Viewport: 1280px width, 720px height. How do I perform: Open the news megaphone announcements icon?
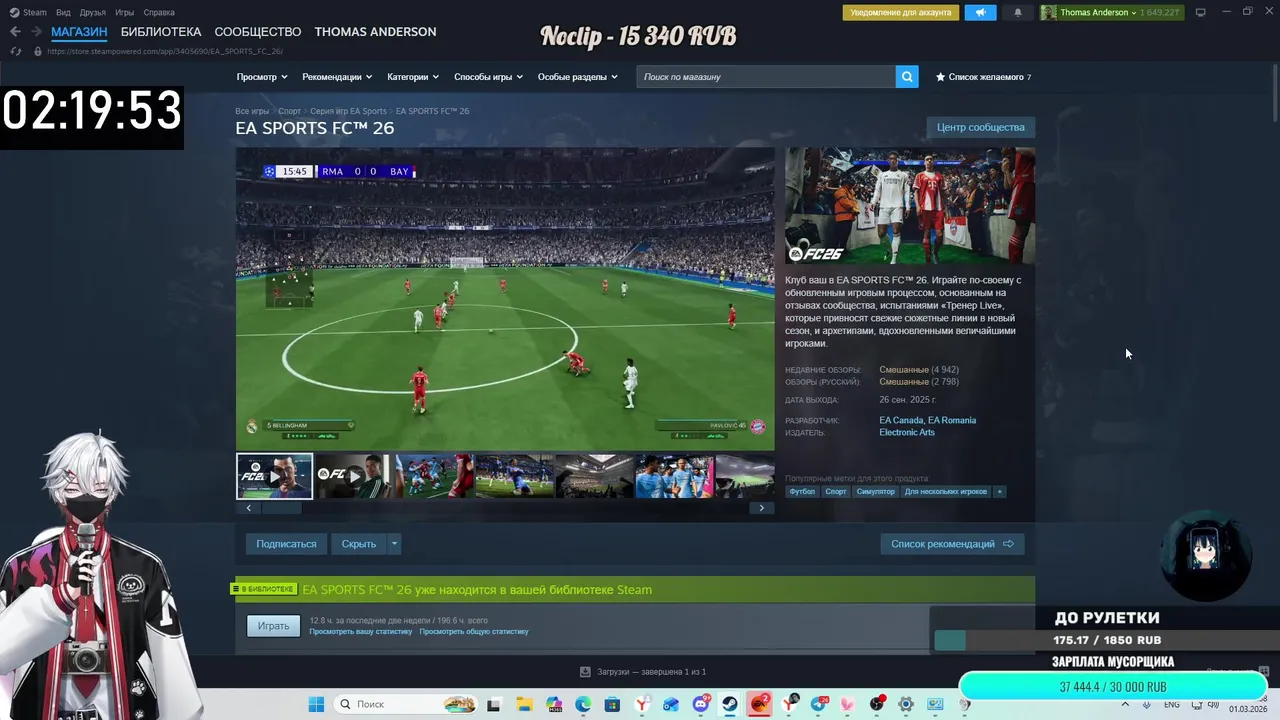(980, 13)
